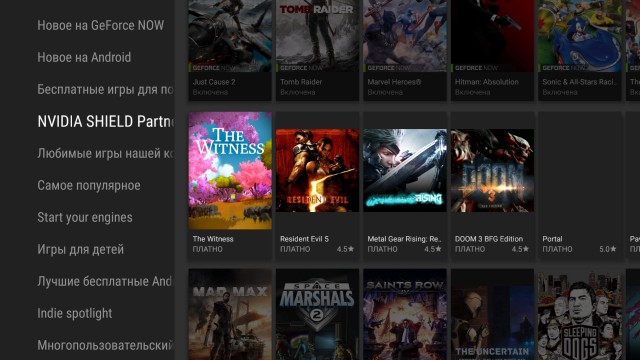The height and width of the screenshot is (360, 640).
Task: Open the Marvel Heroes tile
Action: pos(405,50)
